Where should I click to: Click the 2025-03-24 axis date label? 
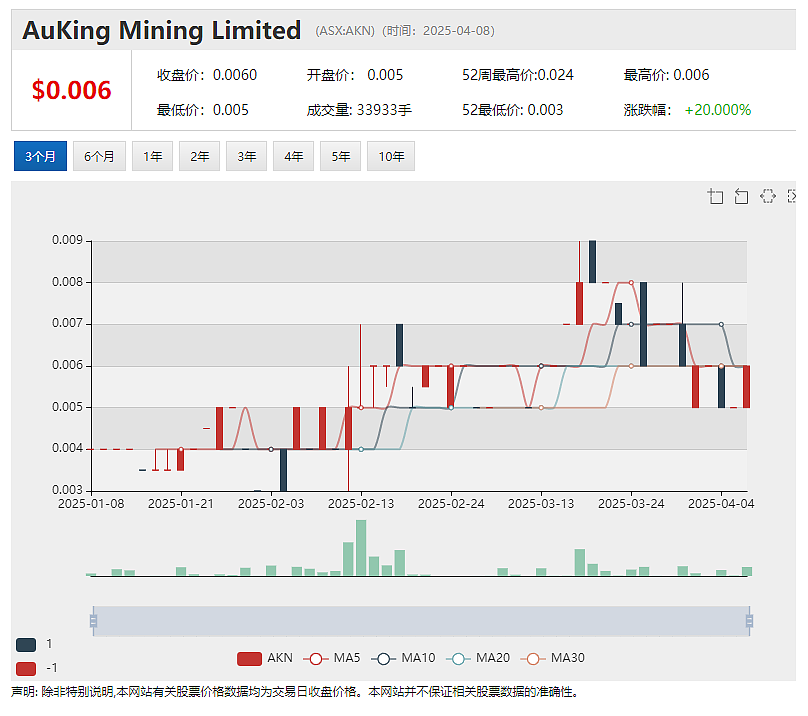coord(631,504)
